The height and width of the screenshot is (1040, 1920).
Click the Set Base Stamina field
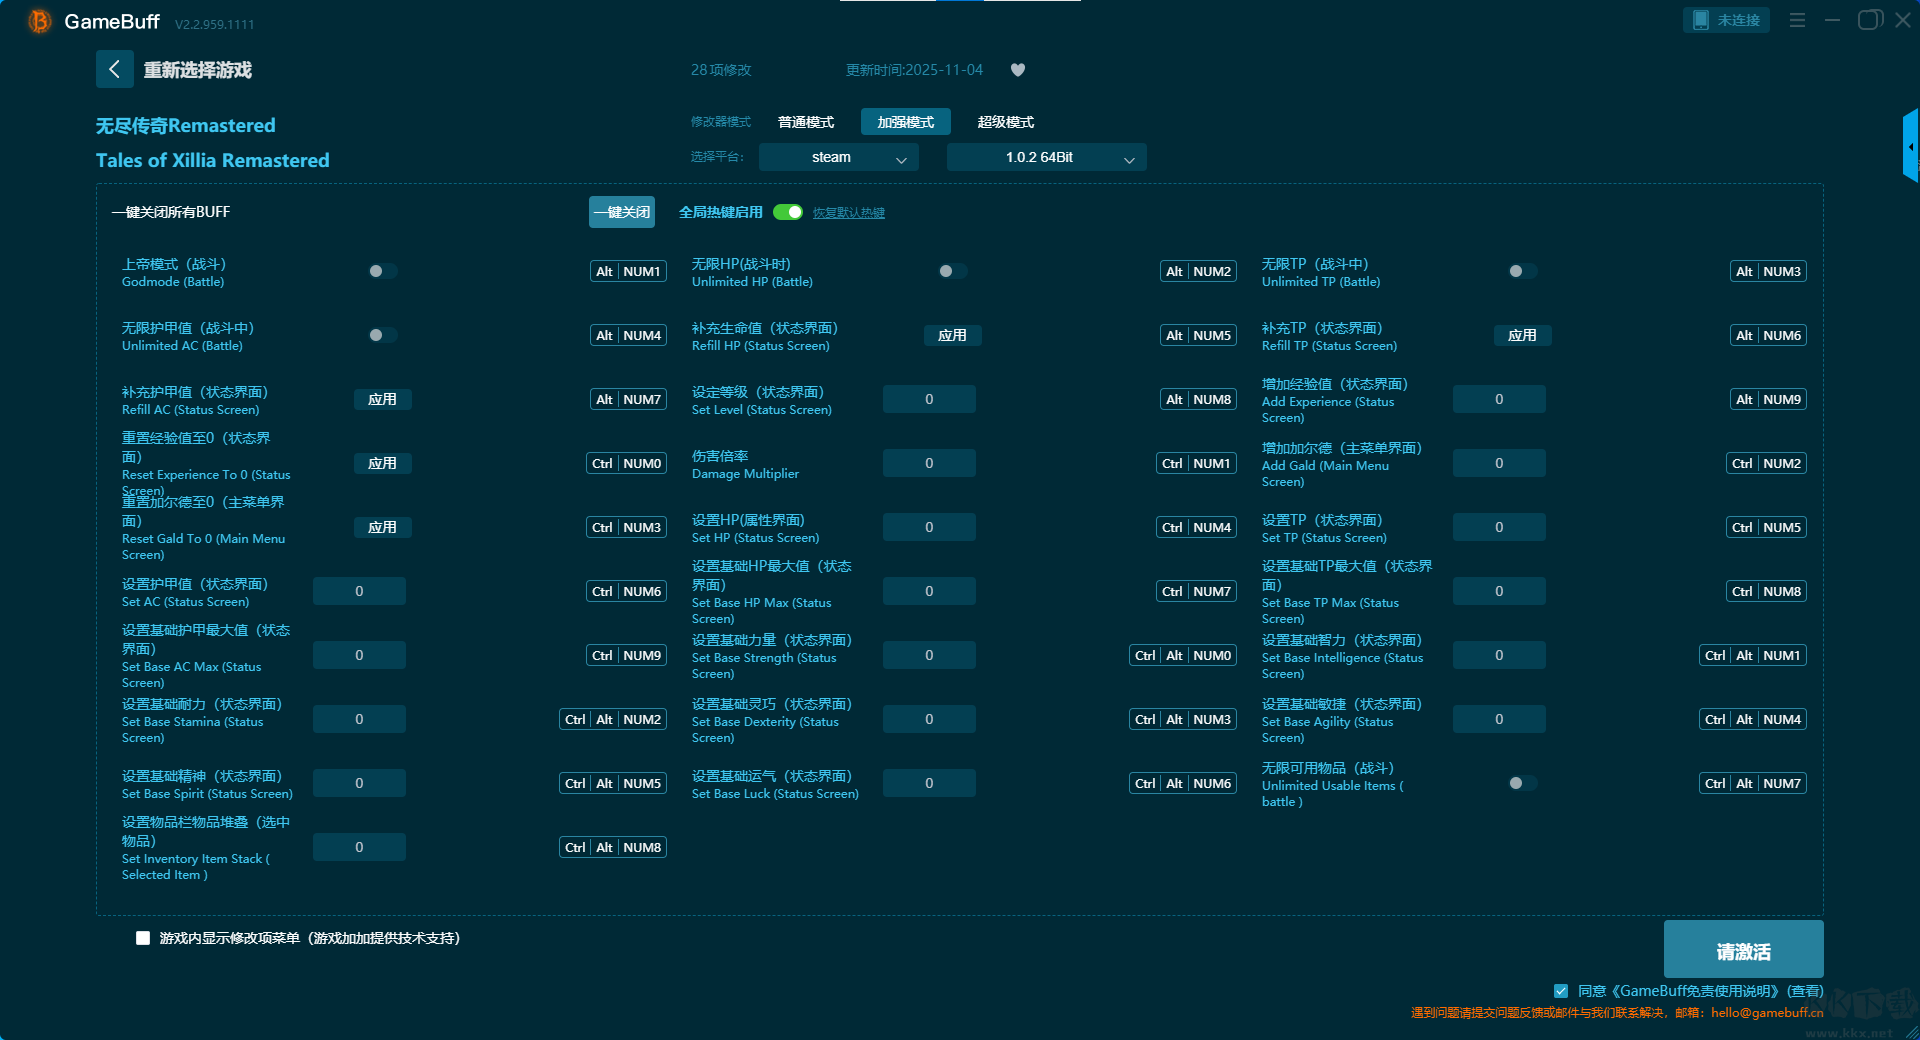[x=359, y=719]
